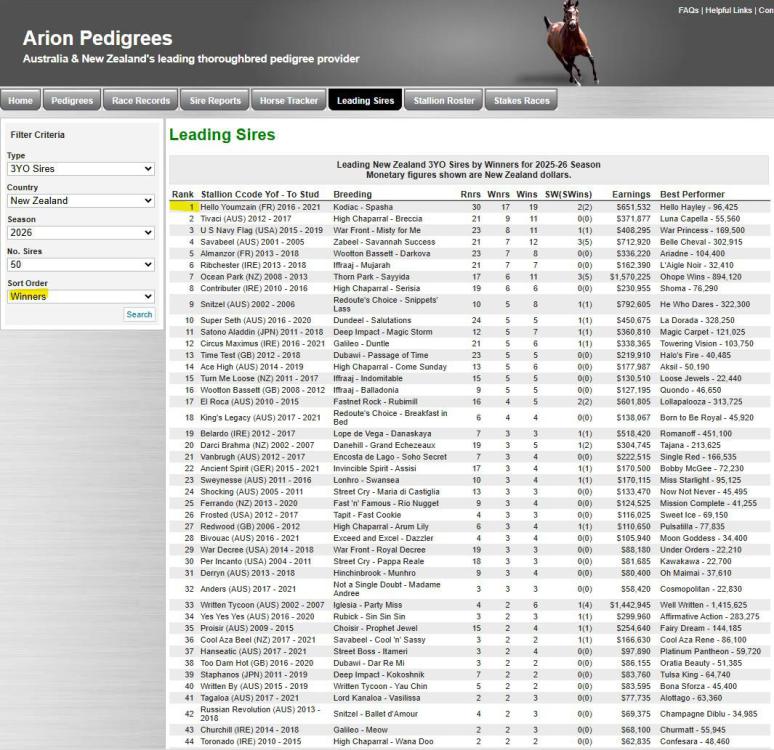Image resolution: width=774 pixels, height=750 pixels.
Task: Click stallion U S Navy Flag (USA)
Action: (x=262, y=231)
